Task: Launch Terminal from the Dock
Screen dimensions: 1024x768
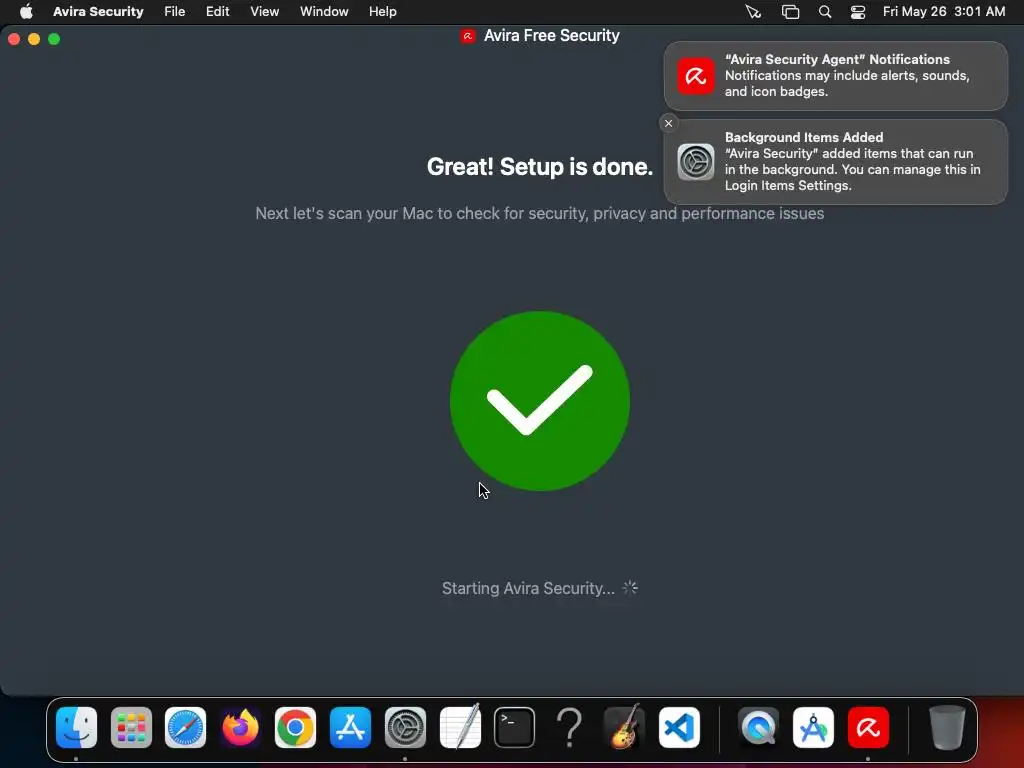Action: click(x=515, y=728)
